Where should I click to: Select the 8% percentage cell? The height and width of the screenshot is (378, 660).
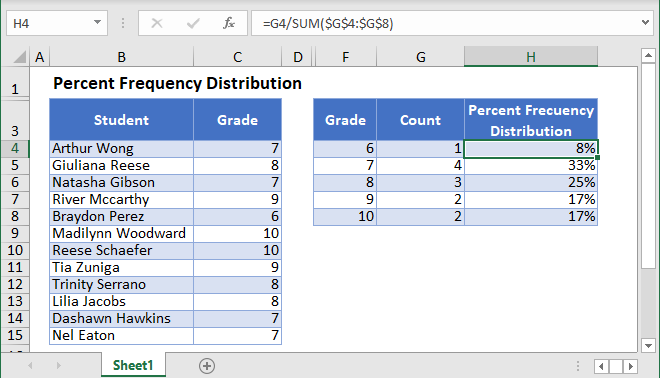[x=531, y=148]
